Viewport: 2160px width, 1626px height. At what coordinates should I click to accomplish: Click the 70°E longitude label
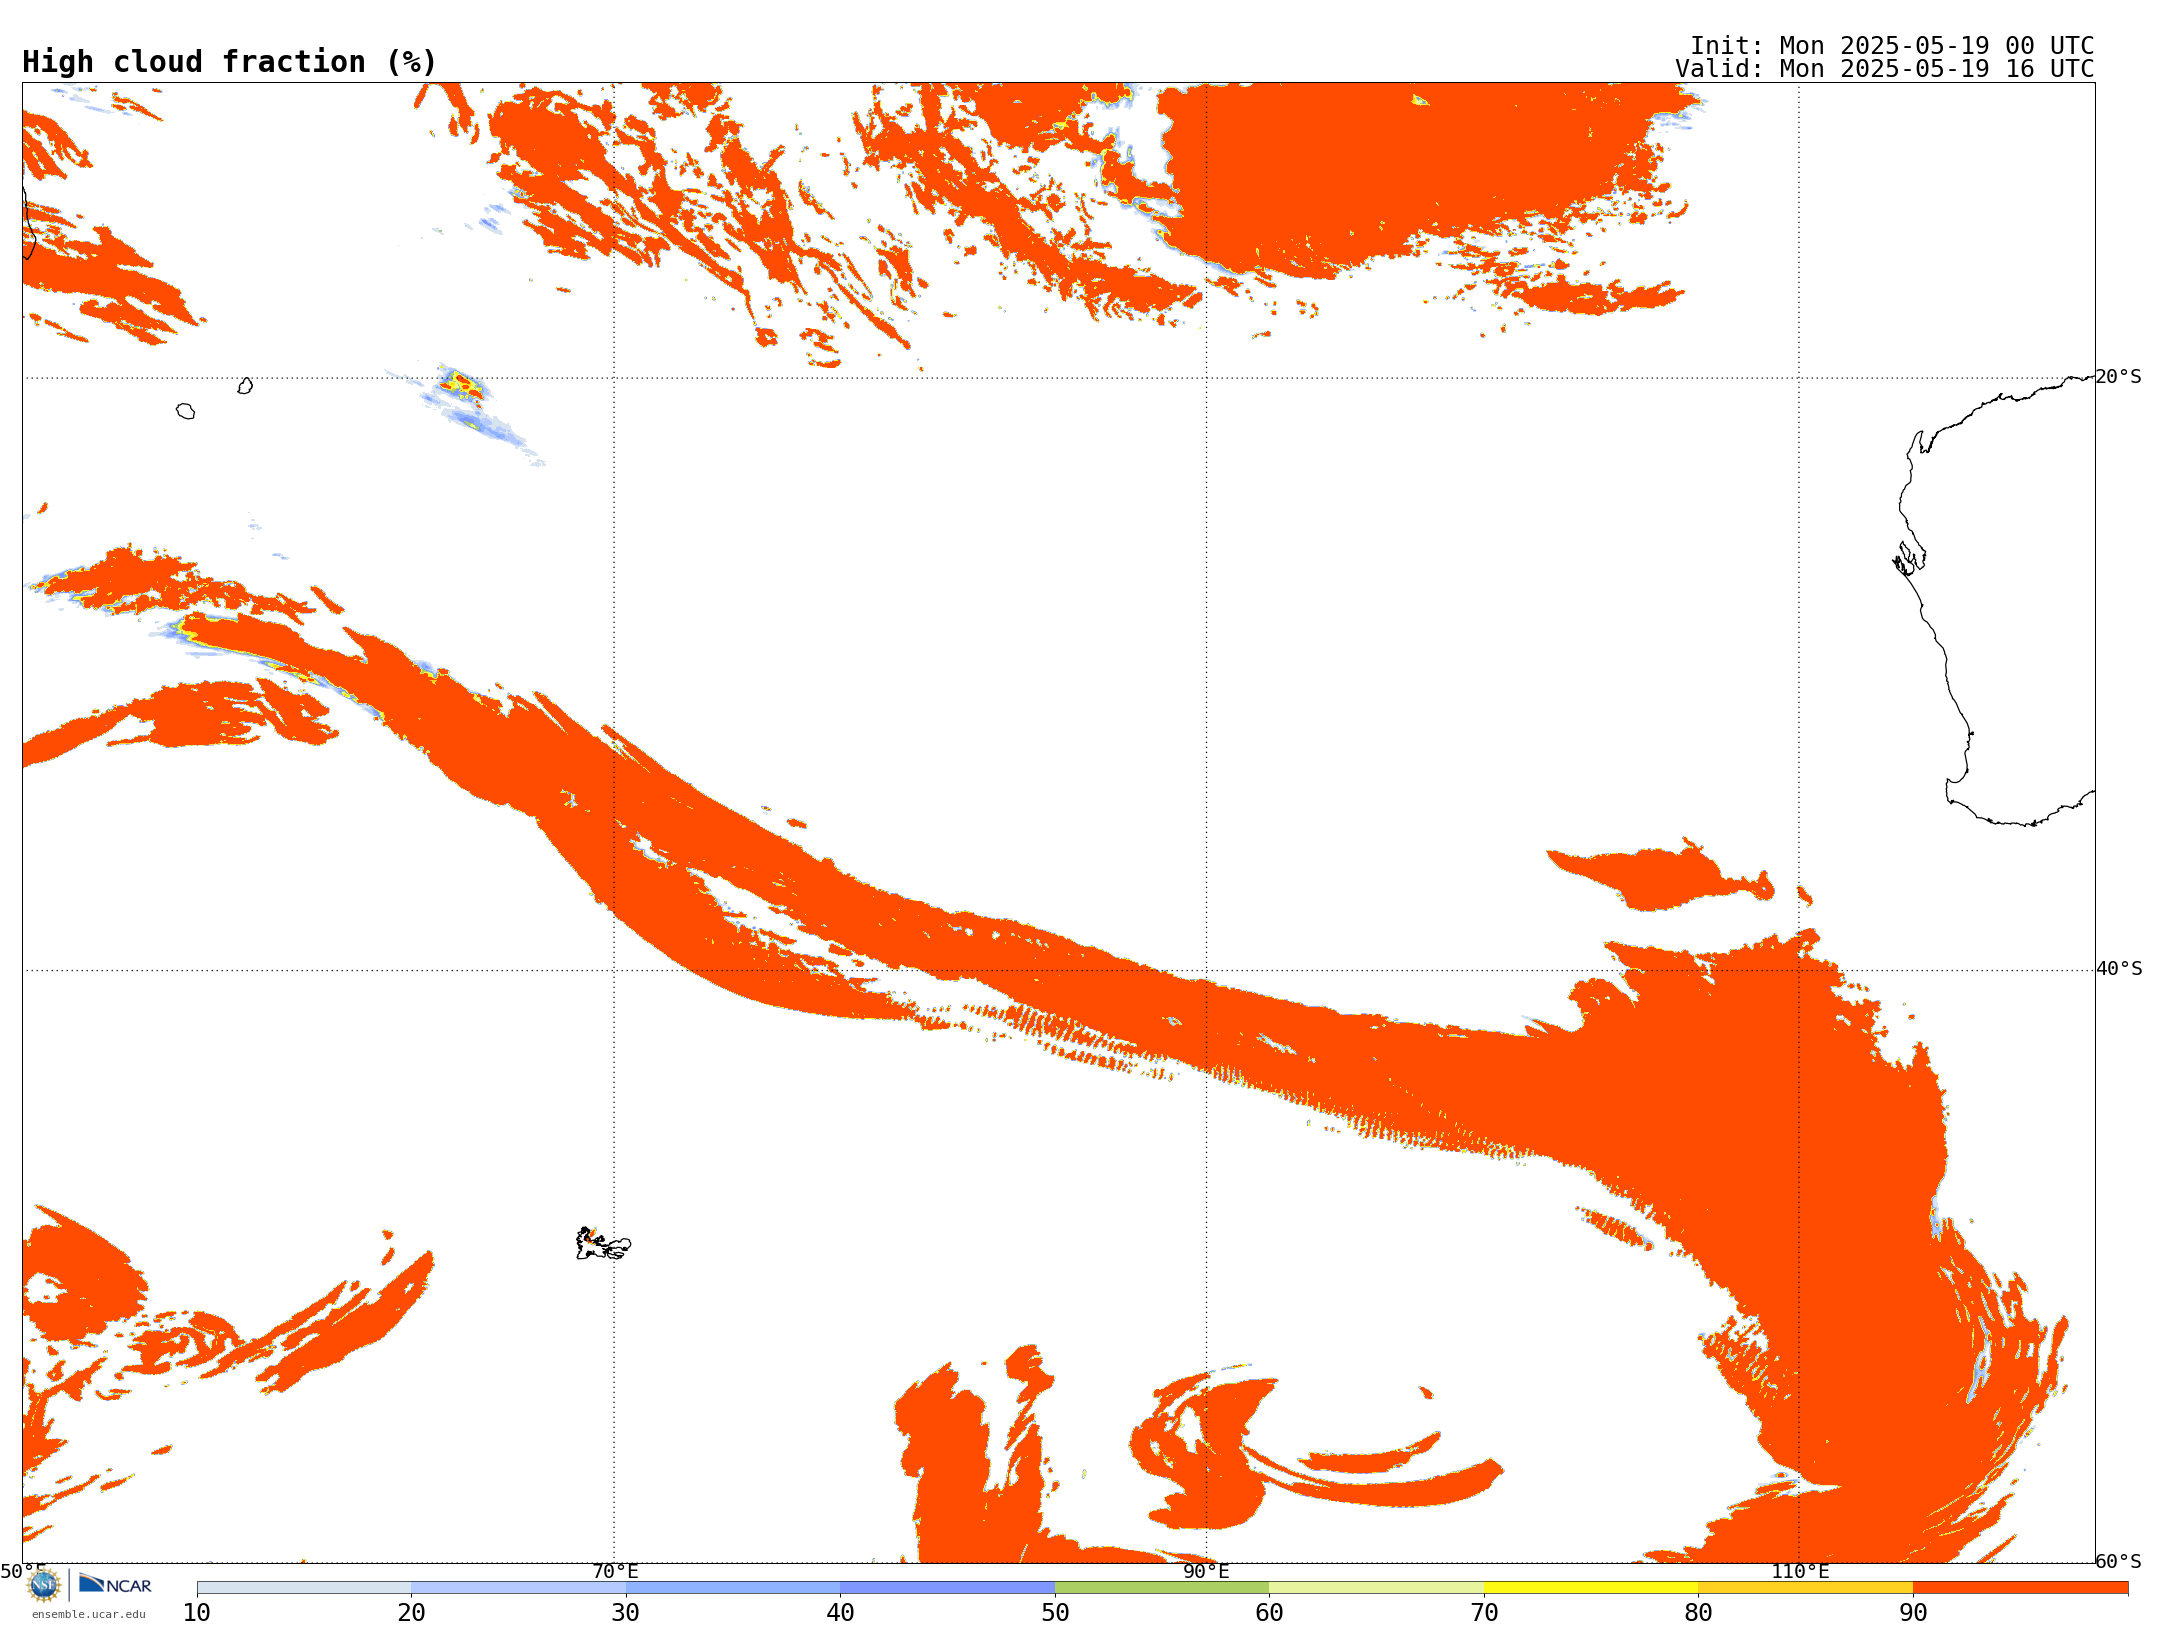click(615, 1571)
